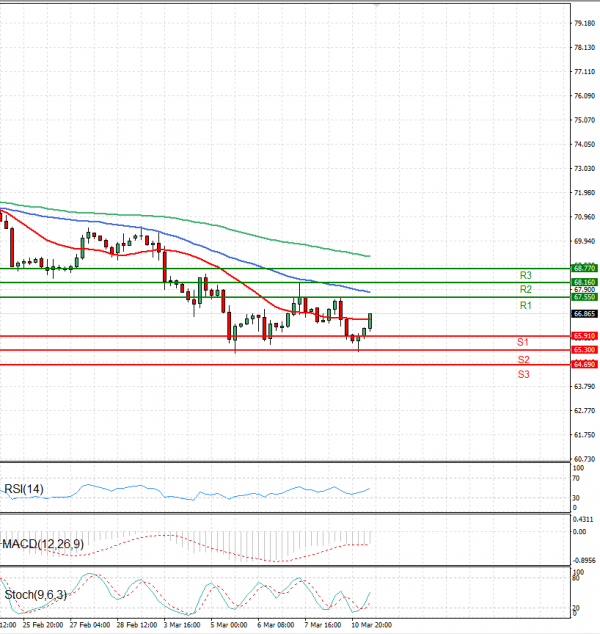Select the R1 resistance label
The height and width of the screenshot is (634, 600).
[x=525, y=304]
